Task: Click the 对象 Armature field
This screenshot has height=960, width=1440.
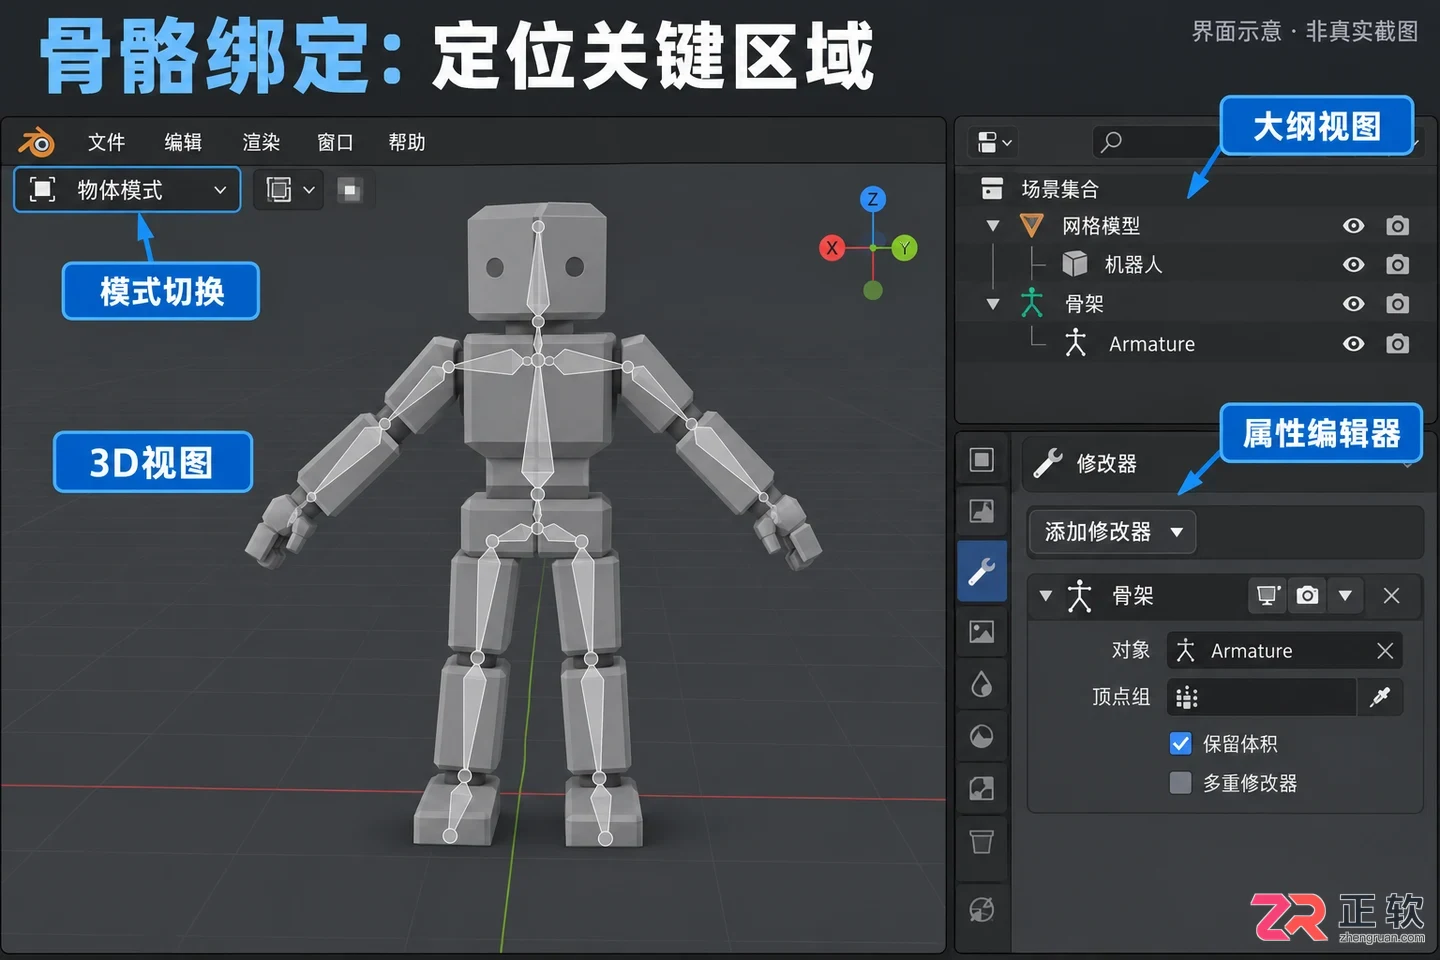Action: tap(1285, 651)
